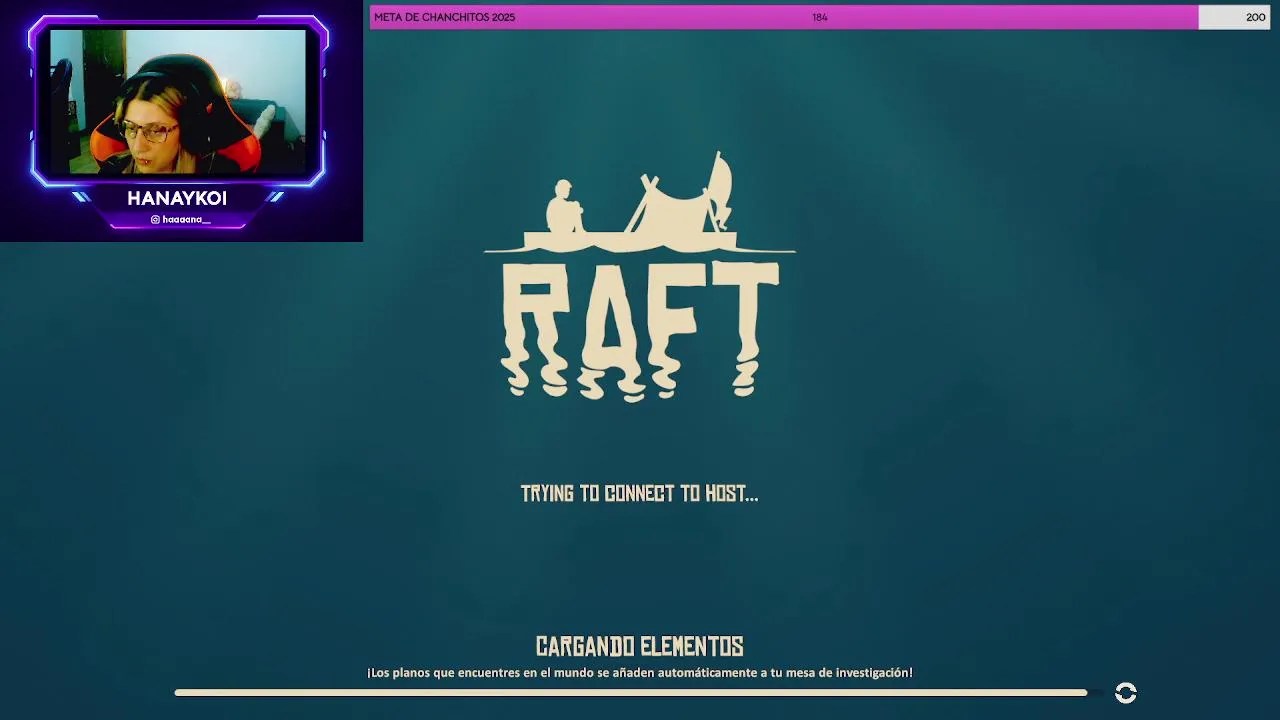Click the Meta de Chanchitos 2025 goal bar
The height and width of the screenshot is (720, 1280).
(820, 17)
